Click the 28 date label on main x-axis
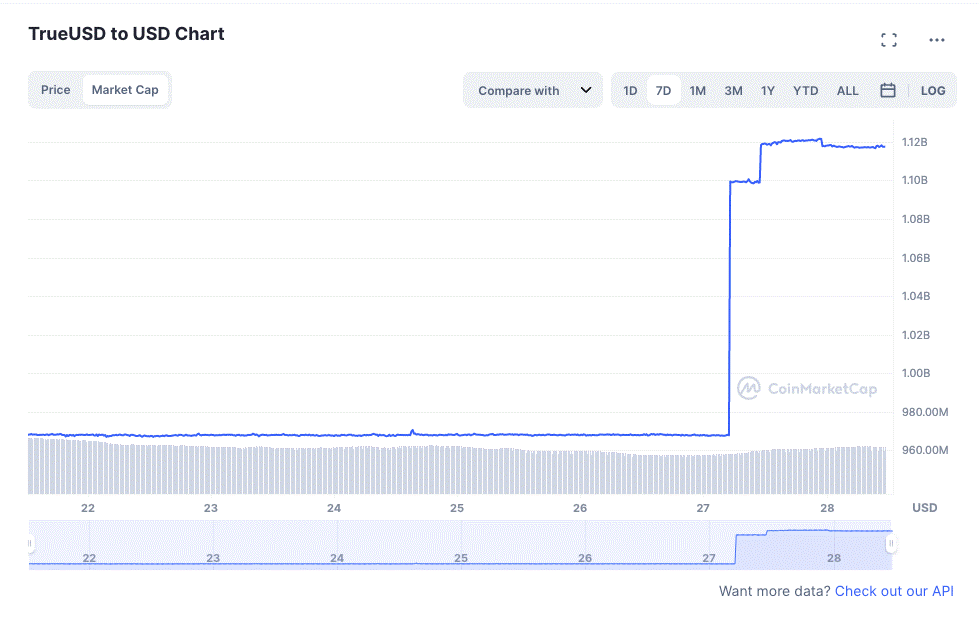The width and height of the screenshot is (979, 619). click(x=827, y=508)
